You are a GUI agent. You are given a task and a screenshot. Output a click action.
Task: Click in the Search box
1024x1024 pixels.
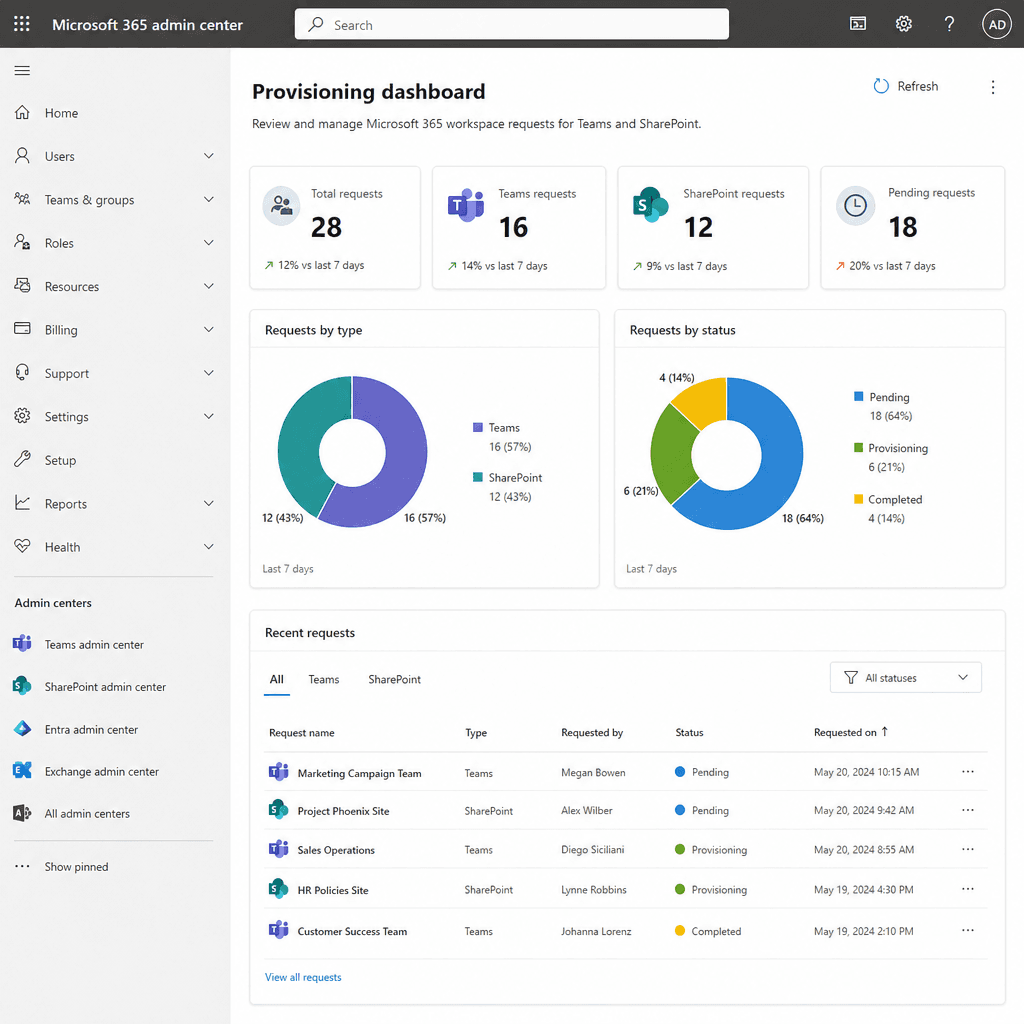[x=511, y=24]
